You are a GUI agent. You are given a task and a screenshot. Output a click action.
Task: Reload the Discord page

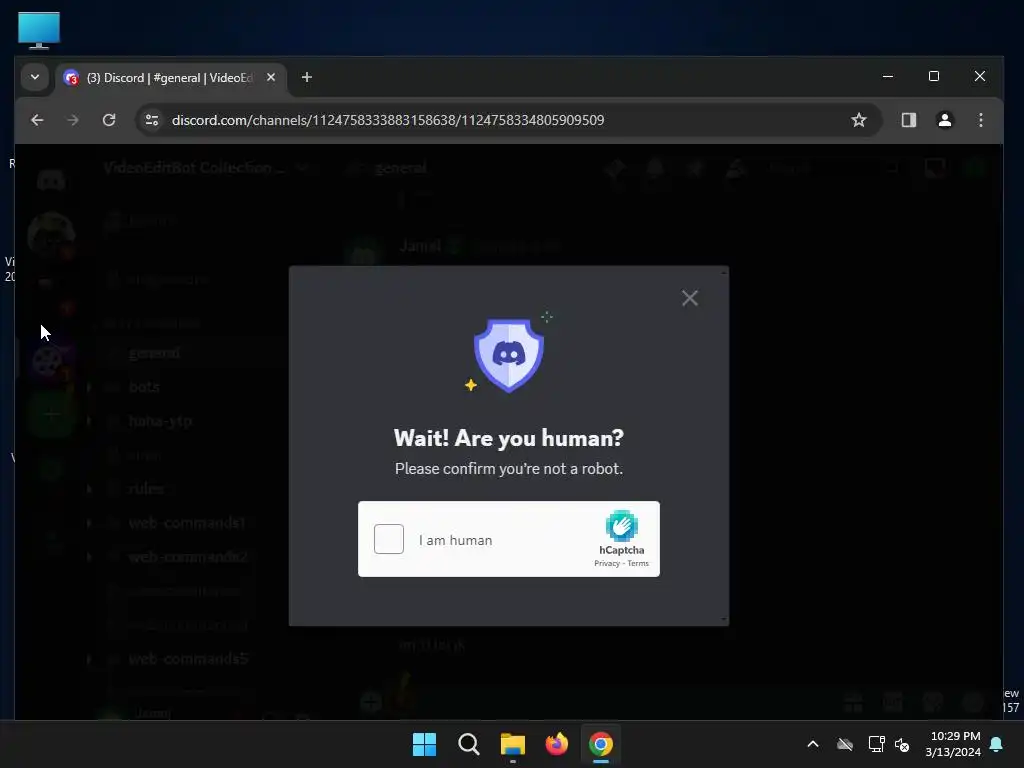109,120
